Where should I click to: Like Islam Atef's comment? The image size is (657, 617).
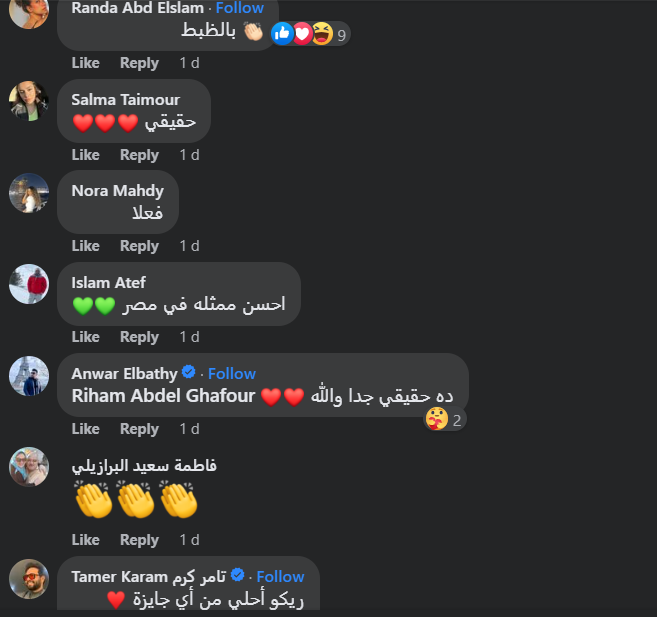coord(85,337)
